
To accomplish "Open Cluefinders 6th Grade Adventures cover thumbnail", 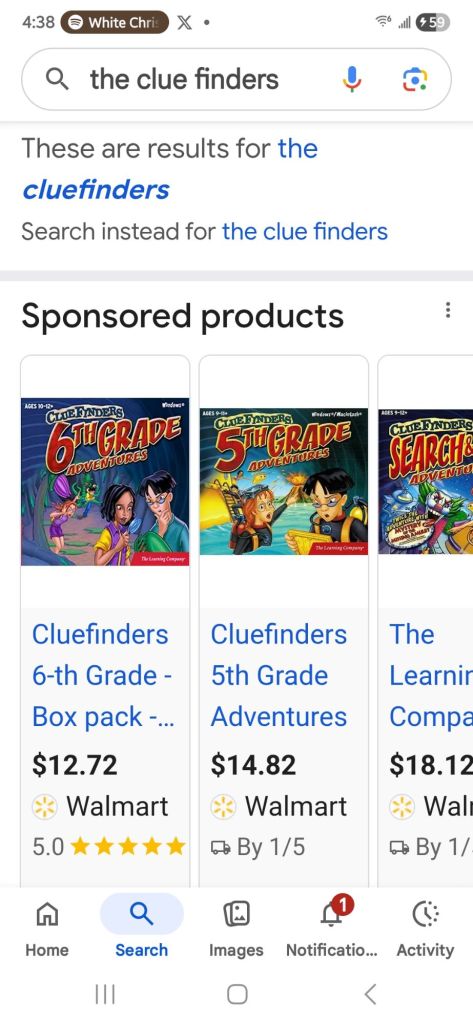I will click(105, 481).
